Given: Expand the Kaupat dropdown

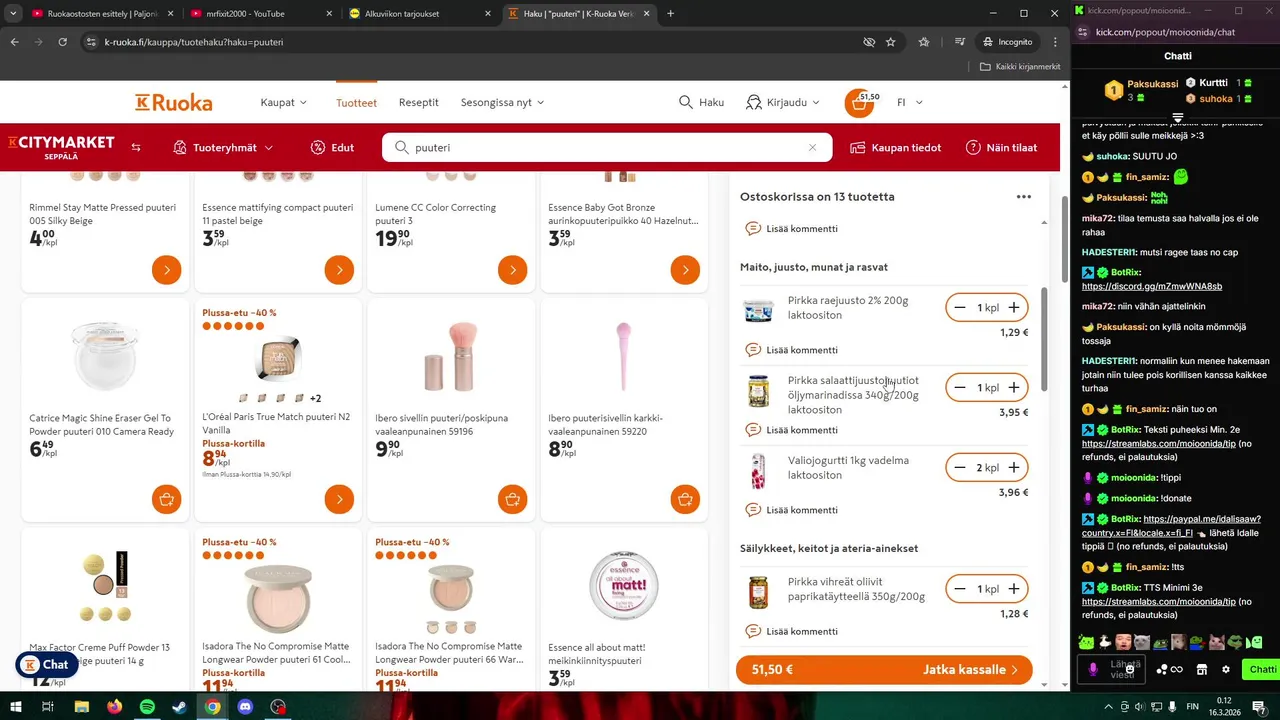Looking at the screenshot, I should tap(284, 102).
